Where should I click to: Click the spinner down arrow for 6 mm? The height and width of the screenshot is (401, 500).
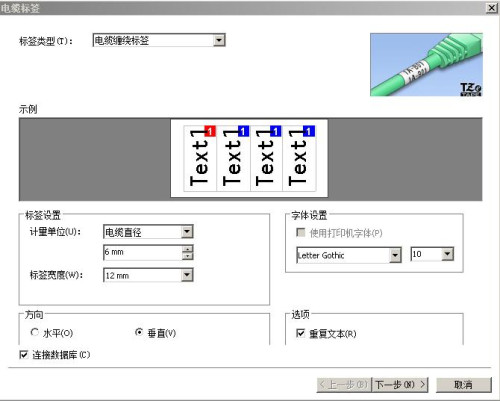click(x=188, y=256)
